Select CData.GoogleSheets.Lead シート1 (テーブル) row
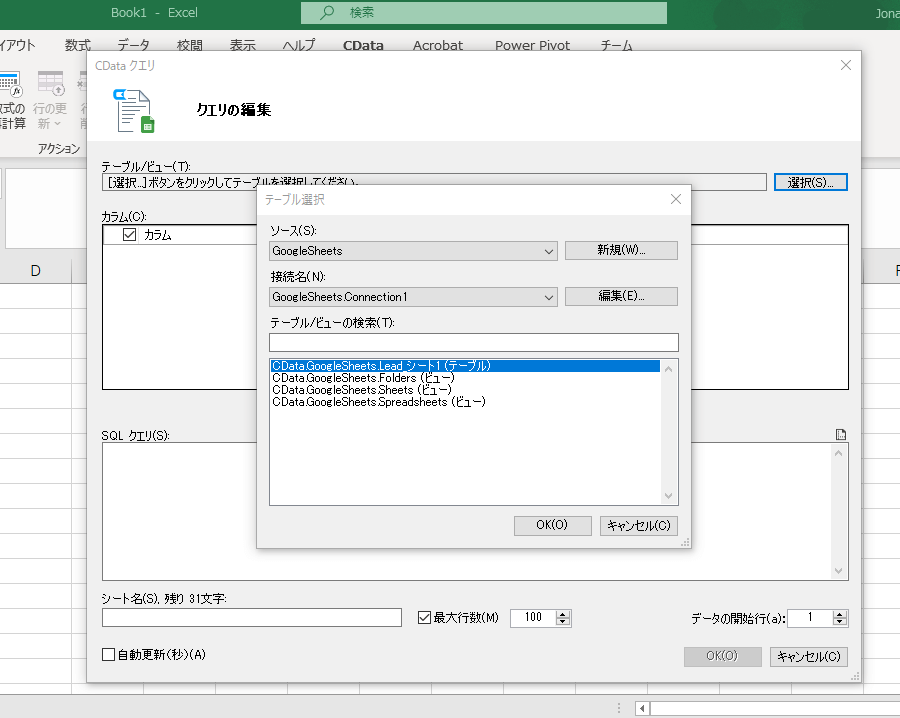Image resolution: width=900 pixels, height=718 pixels. [x=465, y=366]
